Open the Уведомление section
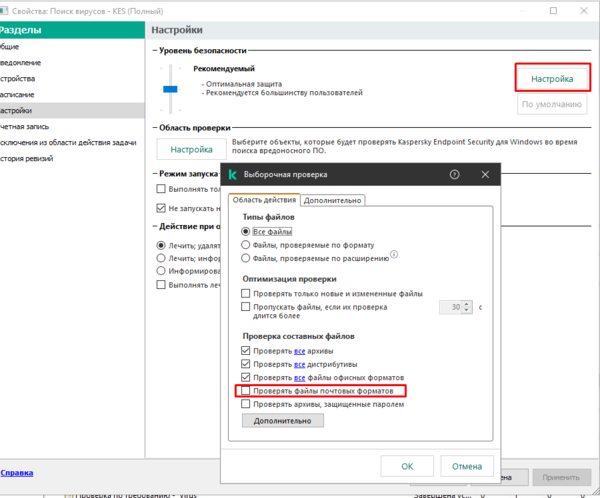Image resolution: width=600 pixels, height=498 pixels. 72,63
